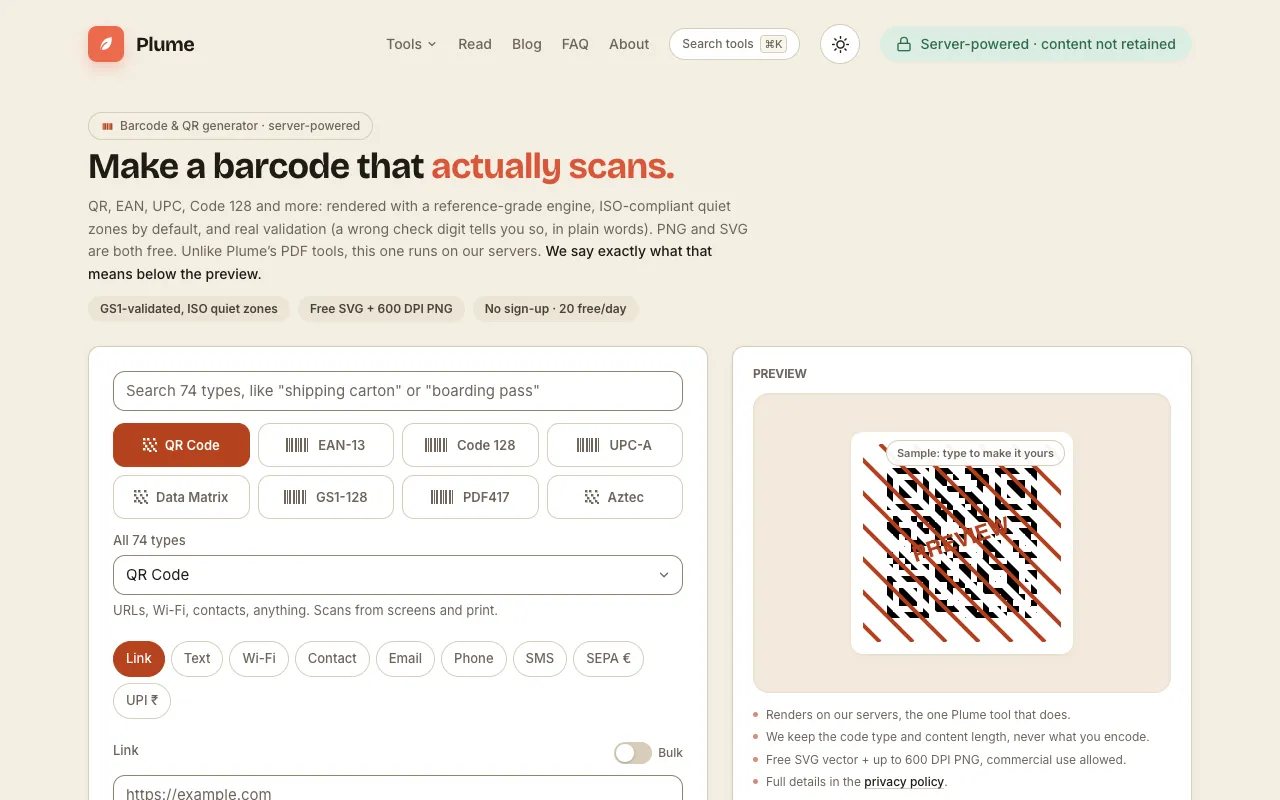Open the FAQ nav item
1280x800 pixels.
(x=575, y=44)
